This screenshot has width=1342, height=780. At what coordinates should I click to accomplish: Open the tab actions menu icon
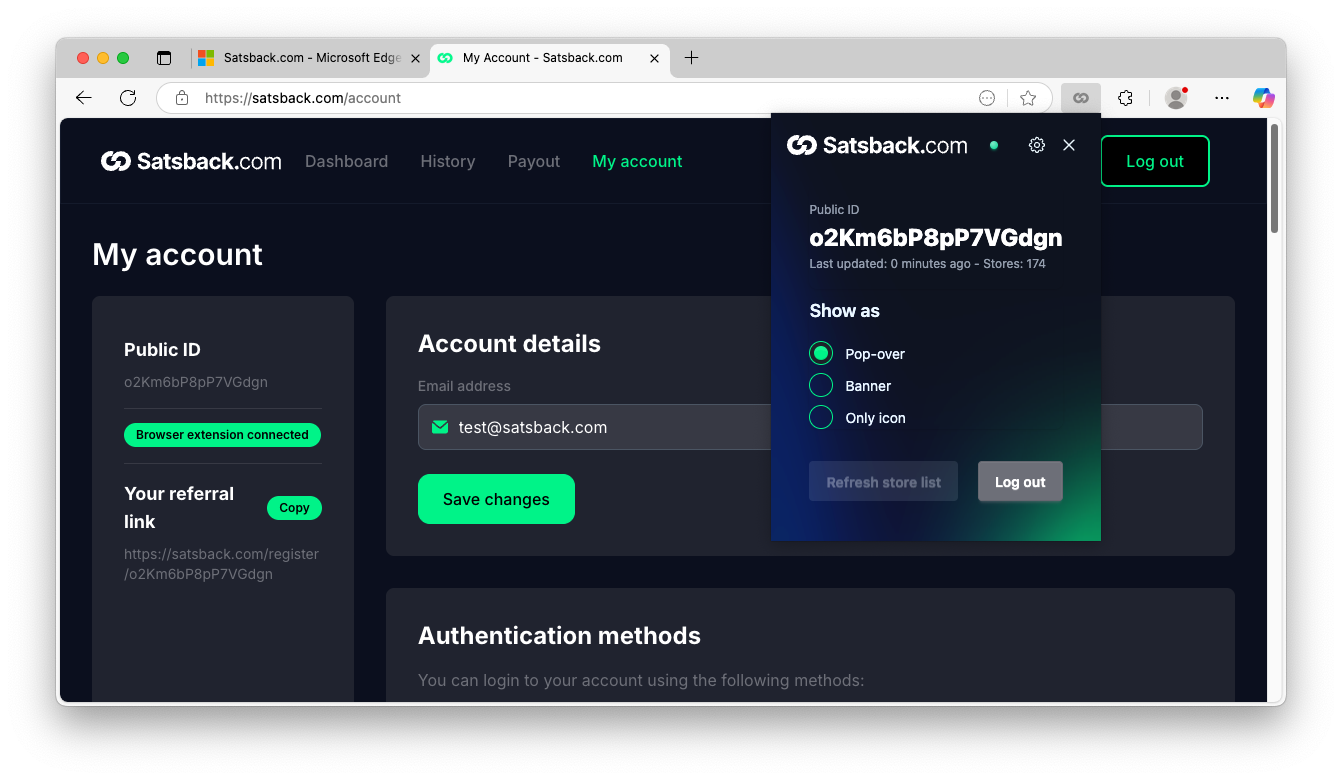pyautogui.click(x=164, y=58)
